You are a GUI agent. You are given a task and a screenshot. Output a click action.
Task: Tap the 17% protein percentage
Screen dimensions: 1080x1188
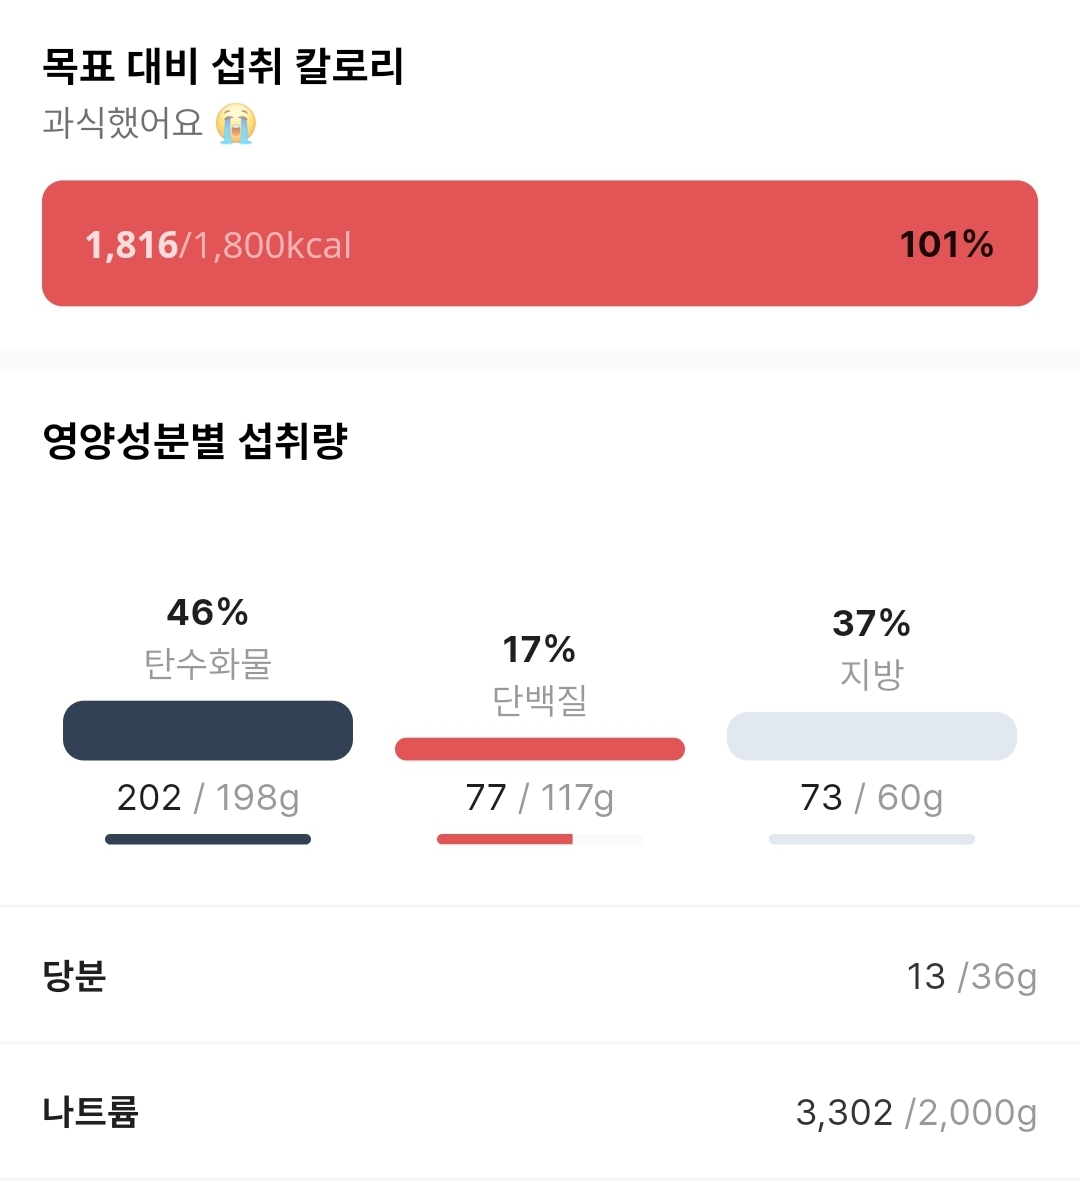pyautogui.click(x=539, y=650)
